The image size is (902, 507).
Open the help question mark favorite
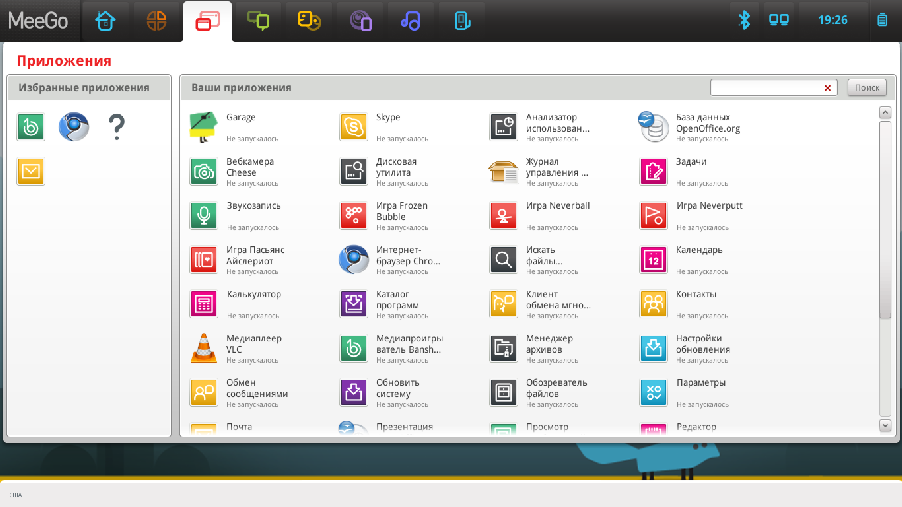pyautogui.click(x=117, y=126)
